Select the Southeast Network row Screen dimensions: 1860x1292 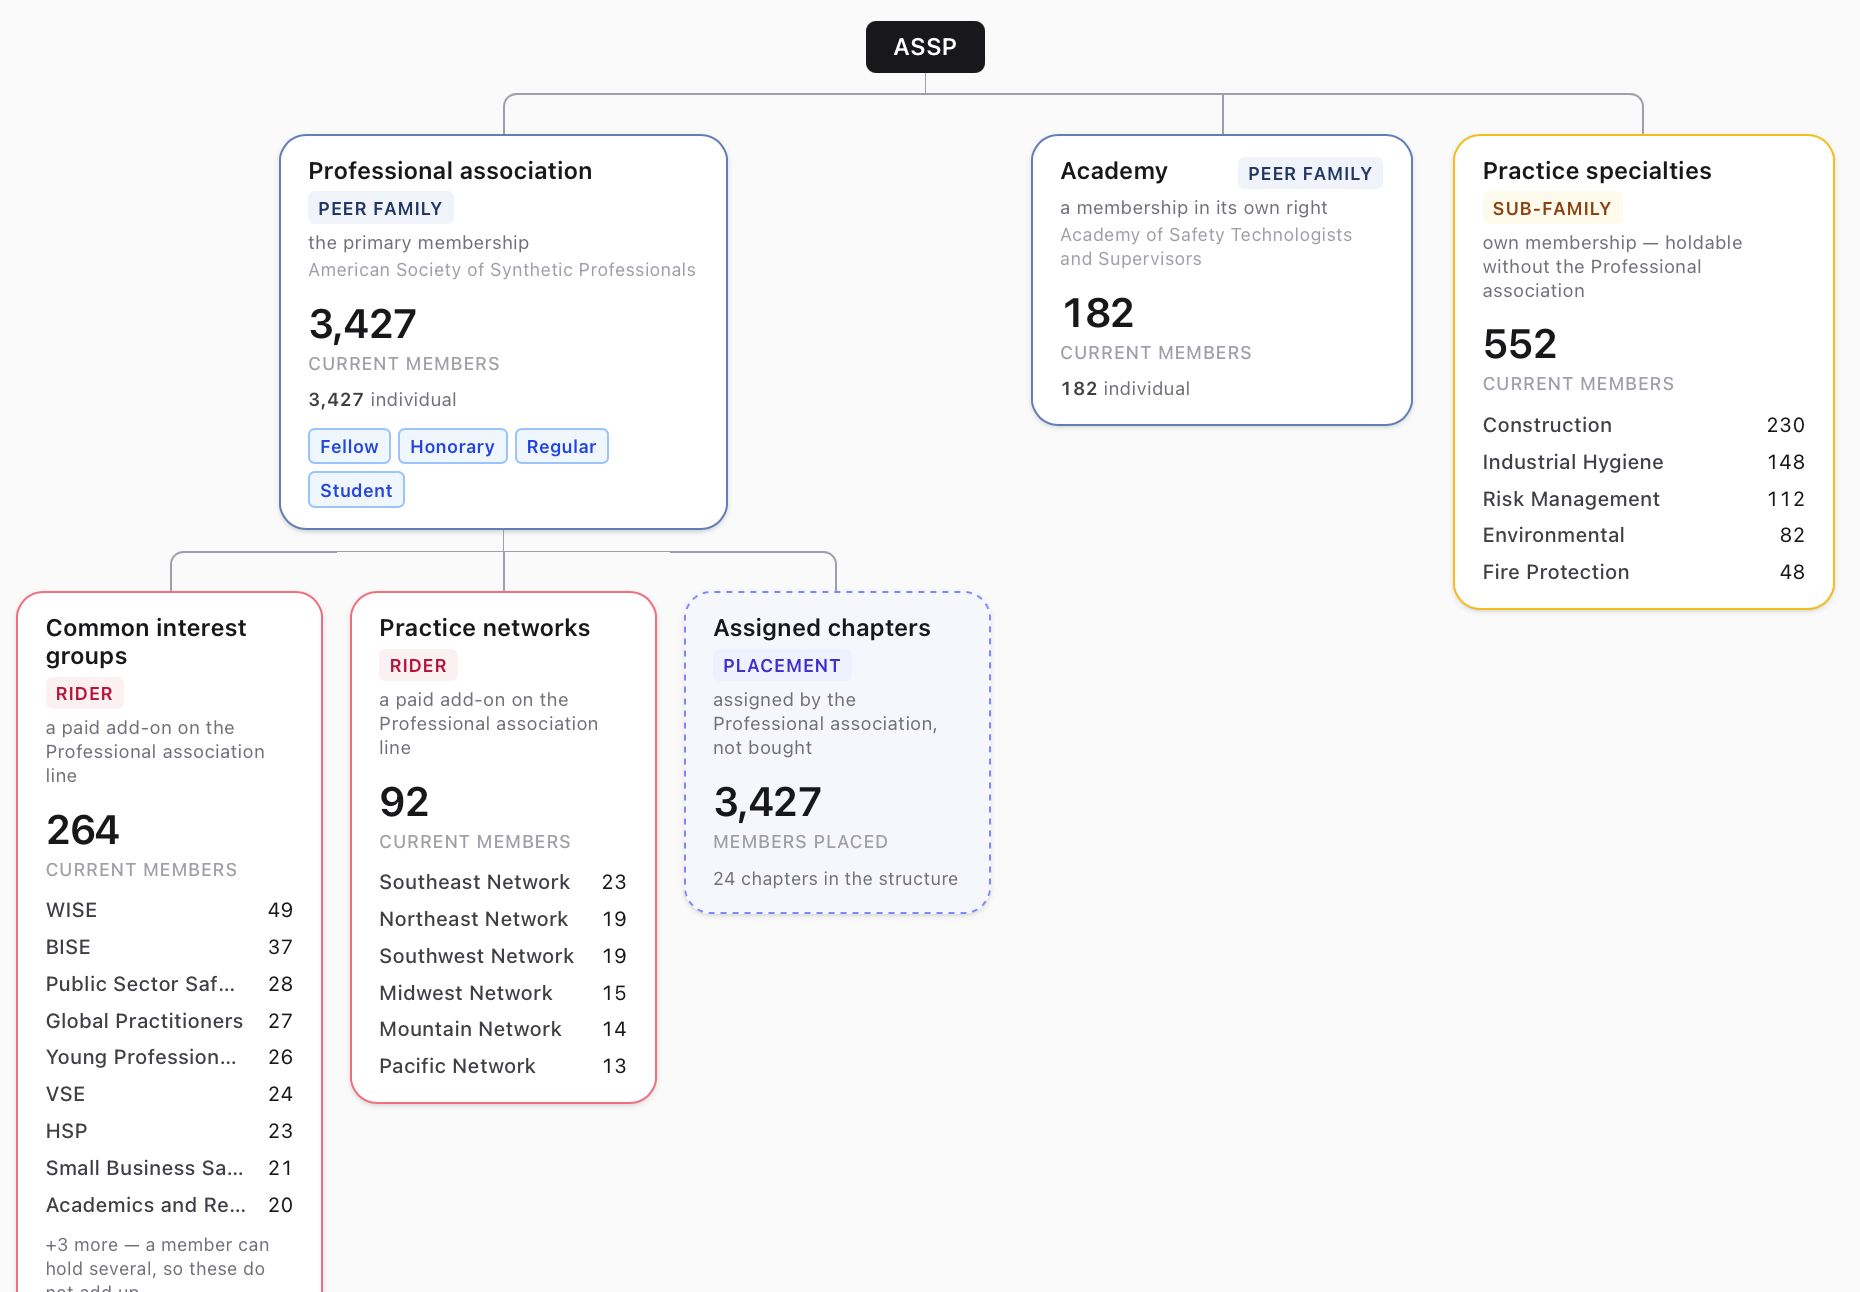[503, 882]
